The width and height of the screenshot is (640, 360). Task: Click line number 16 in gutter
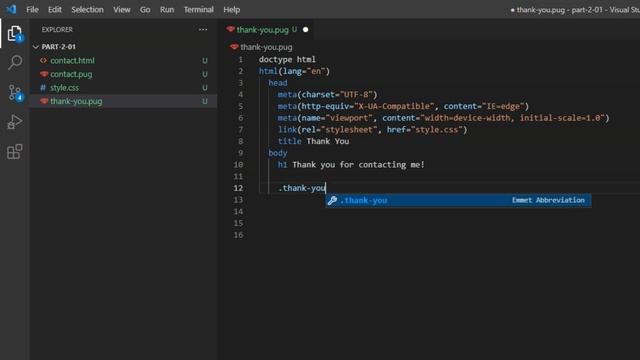[238, 235]
